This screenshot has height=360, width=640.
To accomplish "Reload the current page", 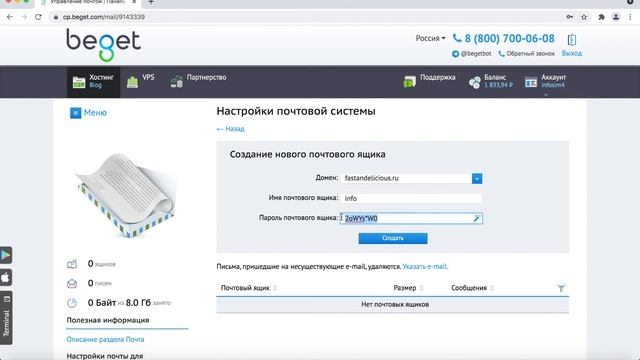I will [x=38, y=17].
